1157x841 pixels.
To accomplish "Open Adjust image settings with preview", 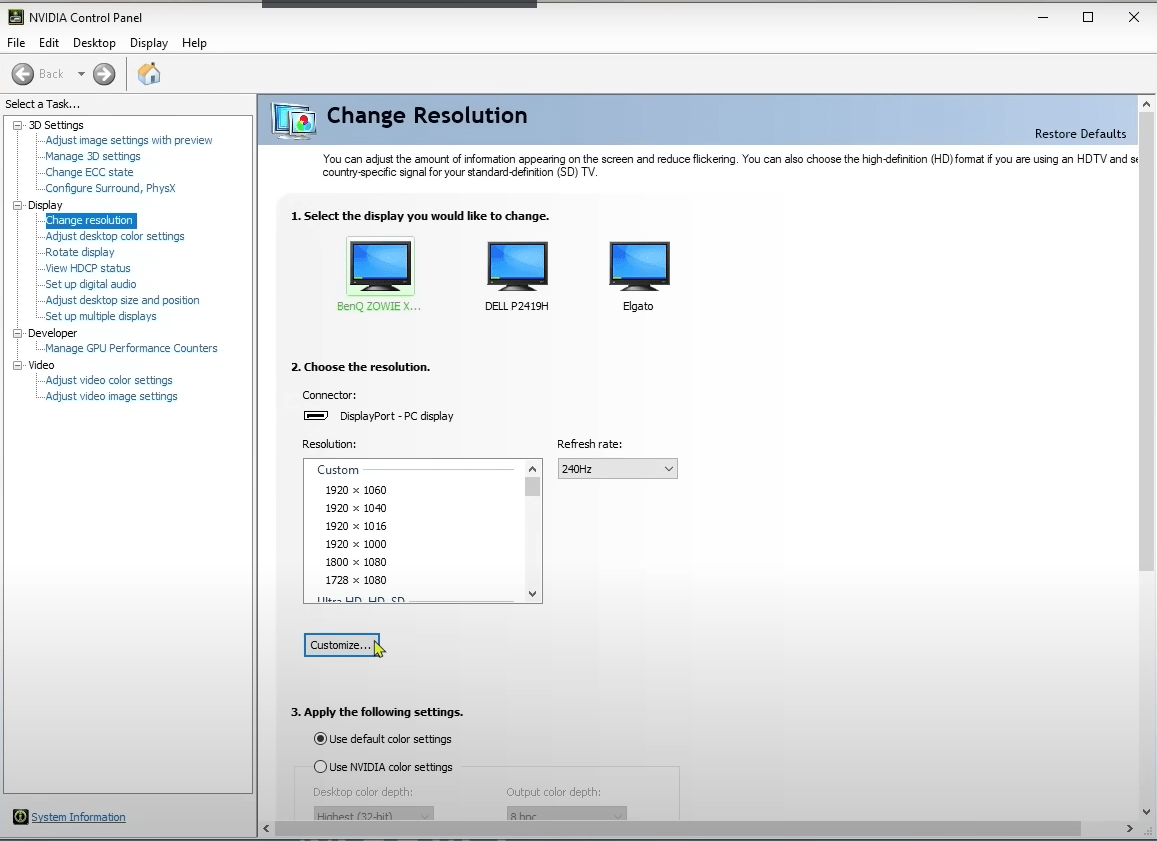I will pos(129,140).
